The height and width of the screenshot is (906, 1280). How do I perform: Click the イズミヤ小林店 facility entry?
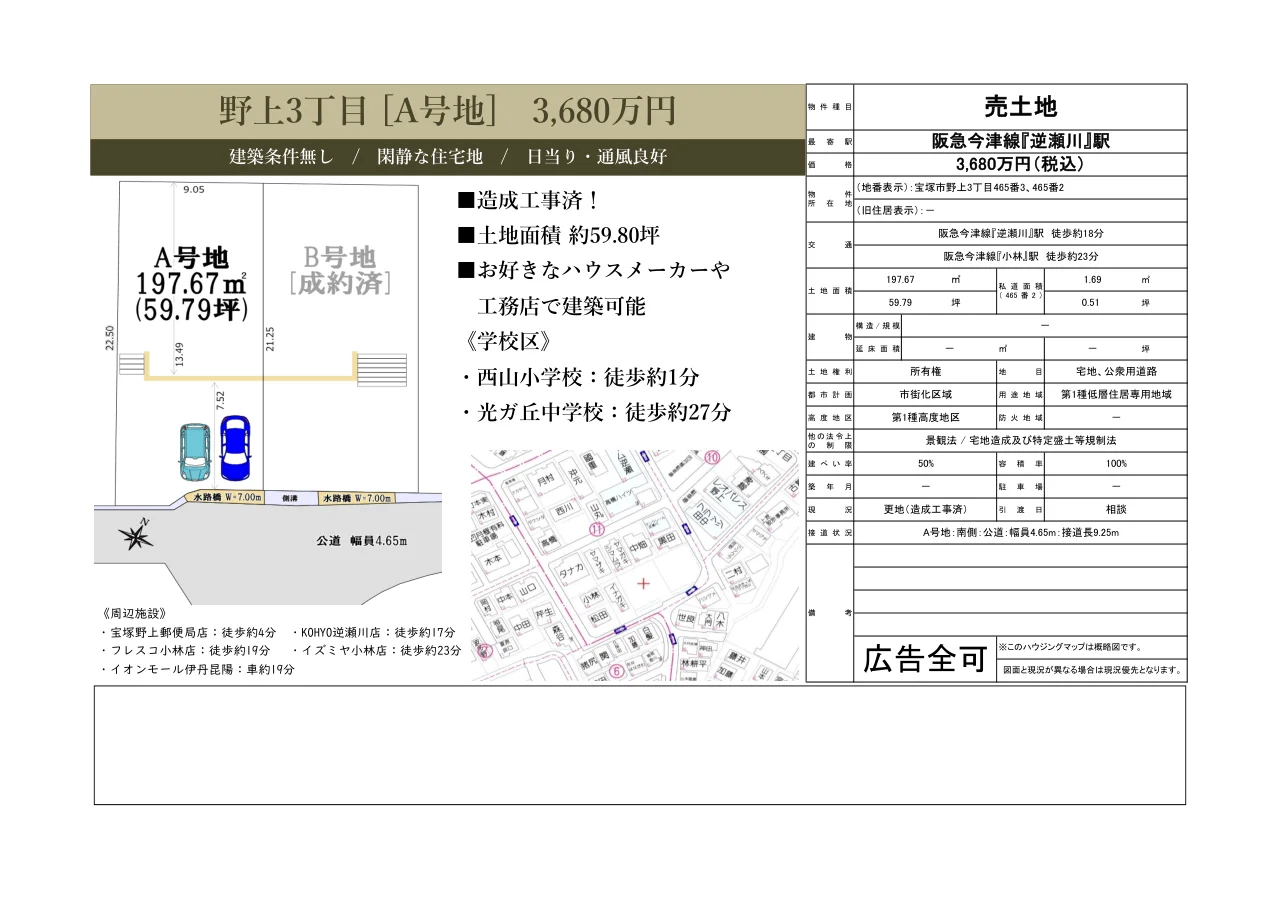point(377,651)
